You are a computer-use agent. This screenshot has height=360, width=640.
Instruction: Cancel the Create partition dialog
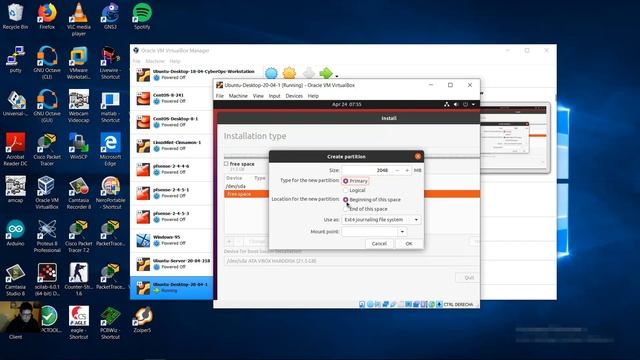[x=379, y=244]
